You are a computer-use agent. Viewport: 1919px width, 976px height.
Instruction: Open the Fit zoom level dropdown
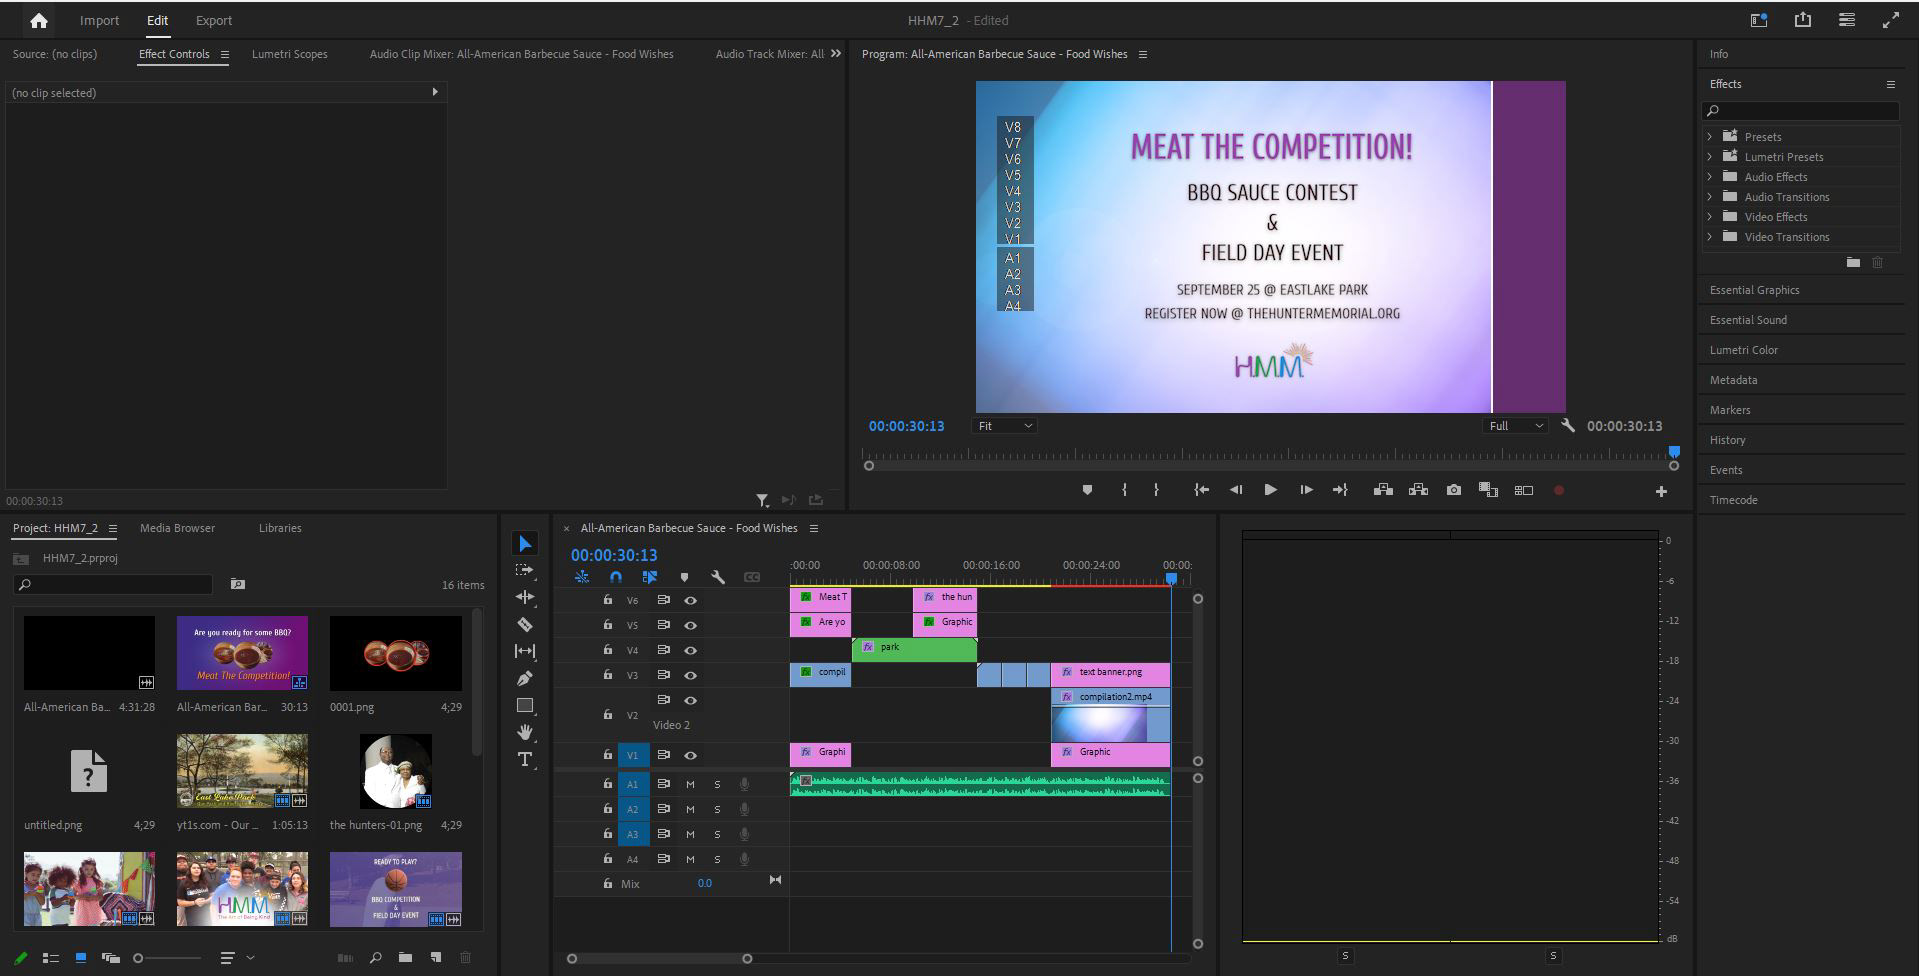click(x=1004, y=426)
